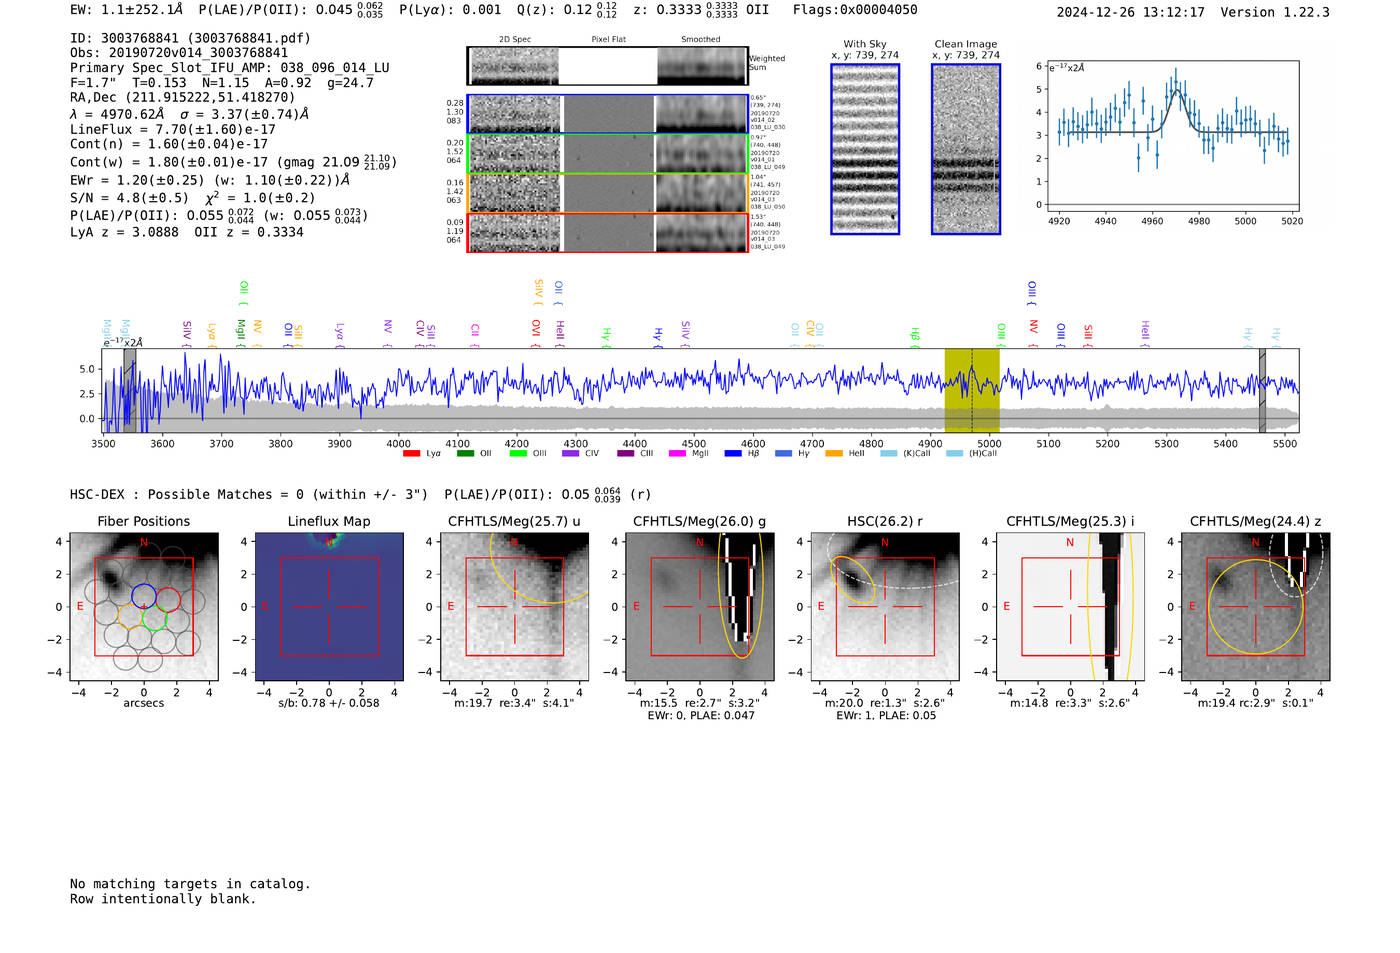
Task: Click the m:14.8 re:3.3" s:2.6" caption
Action: (1070, 703)
